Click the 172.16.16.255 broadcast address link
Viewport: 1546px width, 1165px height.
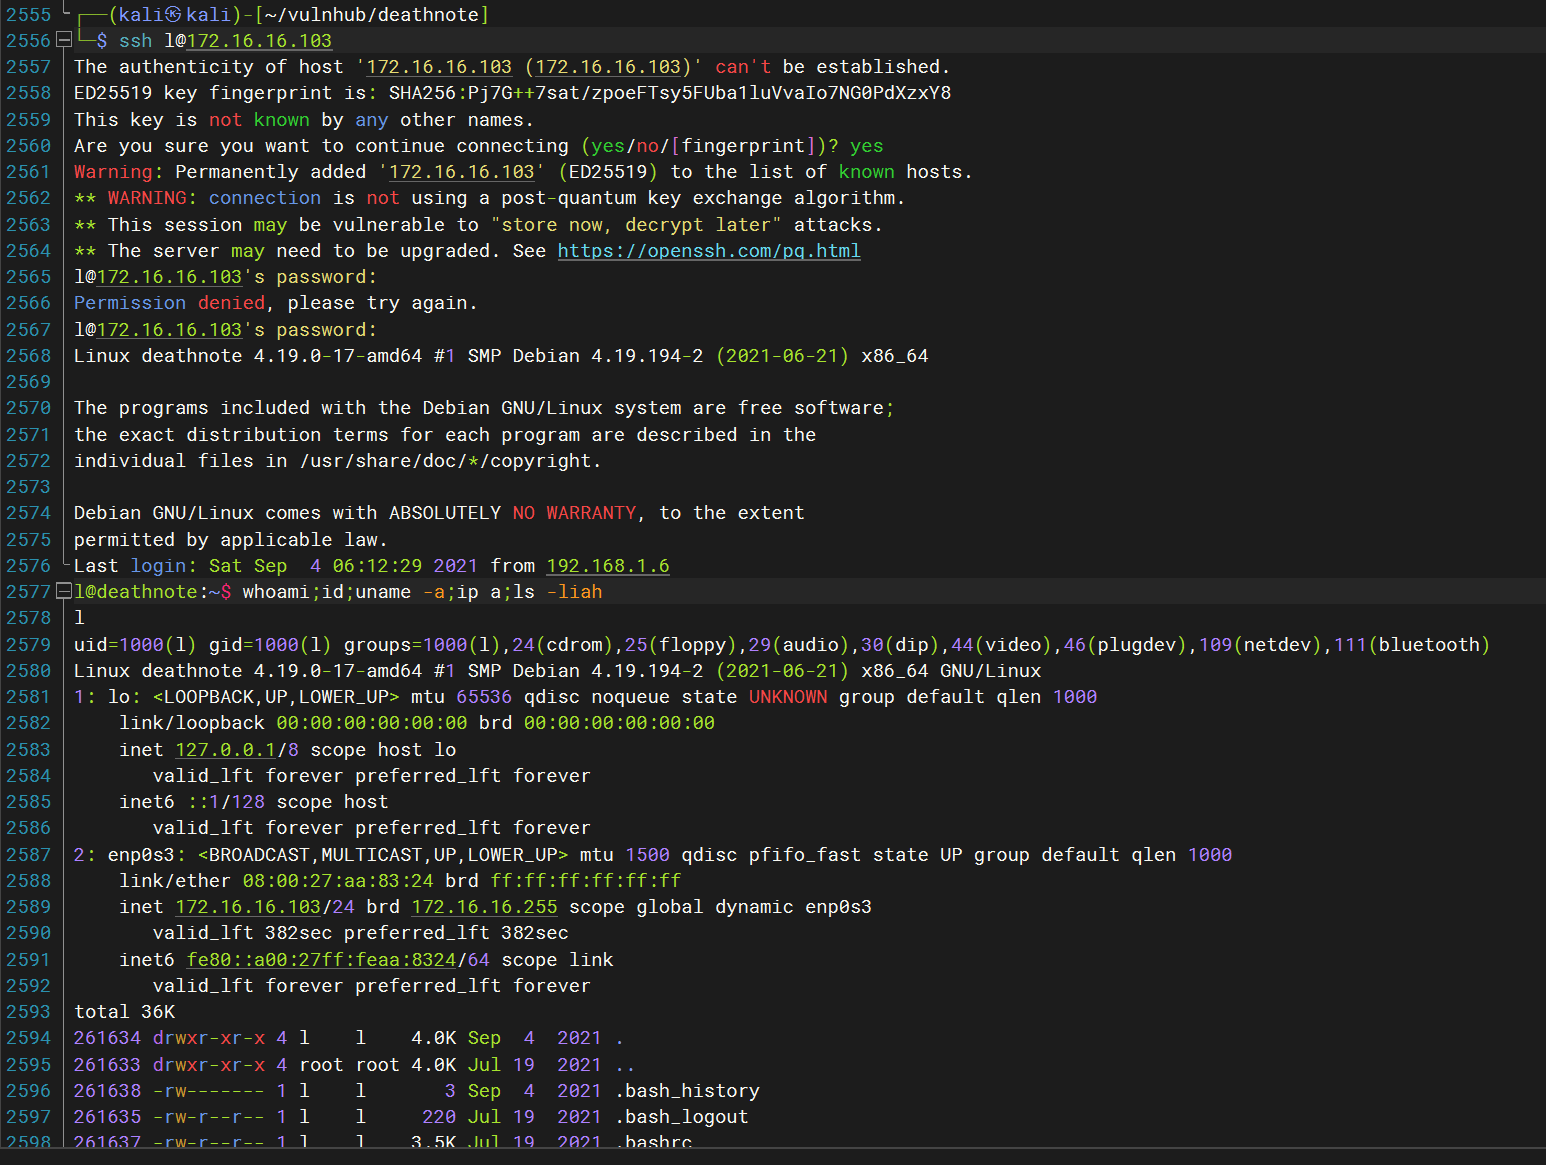click(484, 907)
